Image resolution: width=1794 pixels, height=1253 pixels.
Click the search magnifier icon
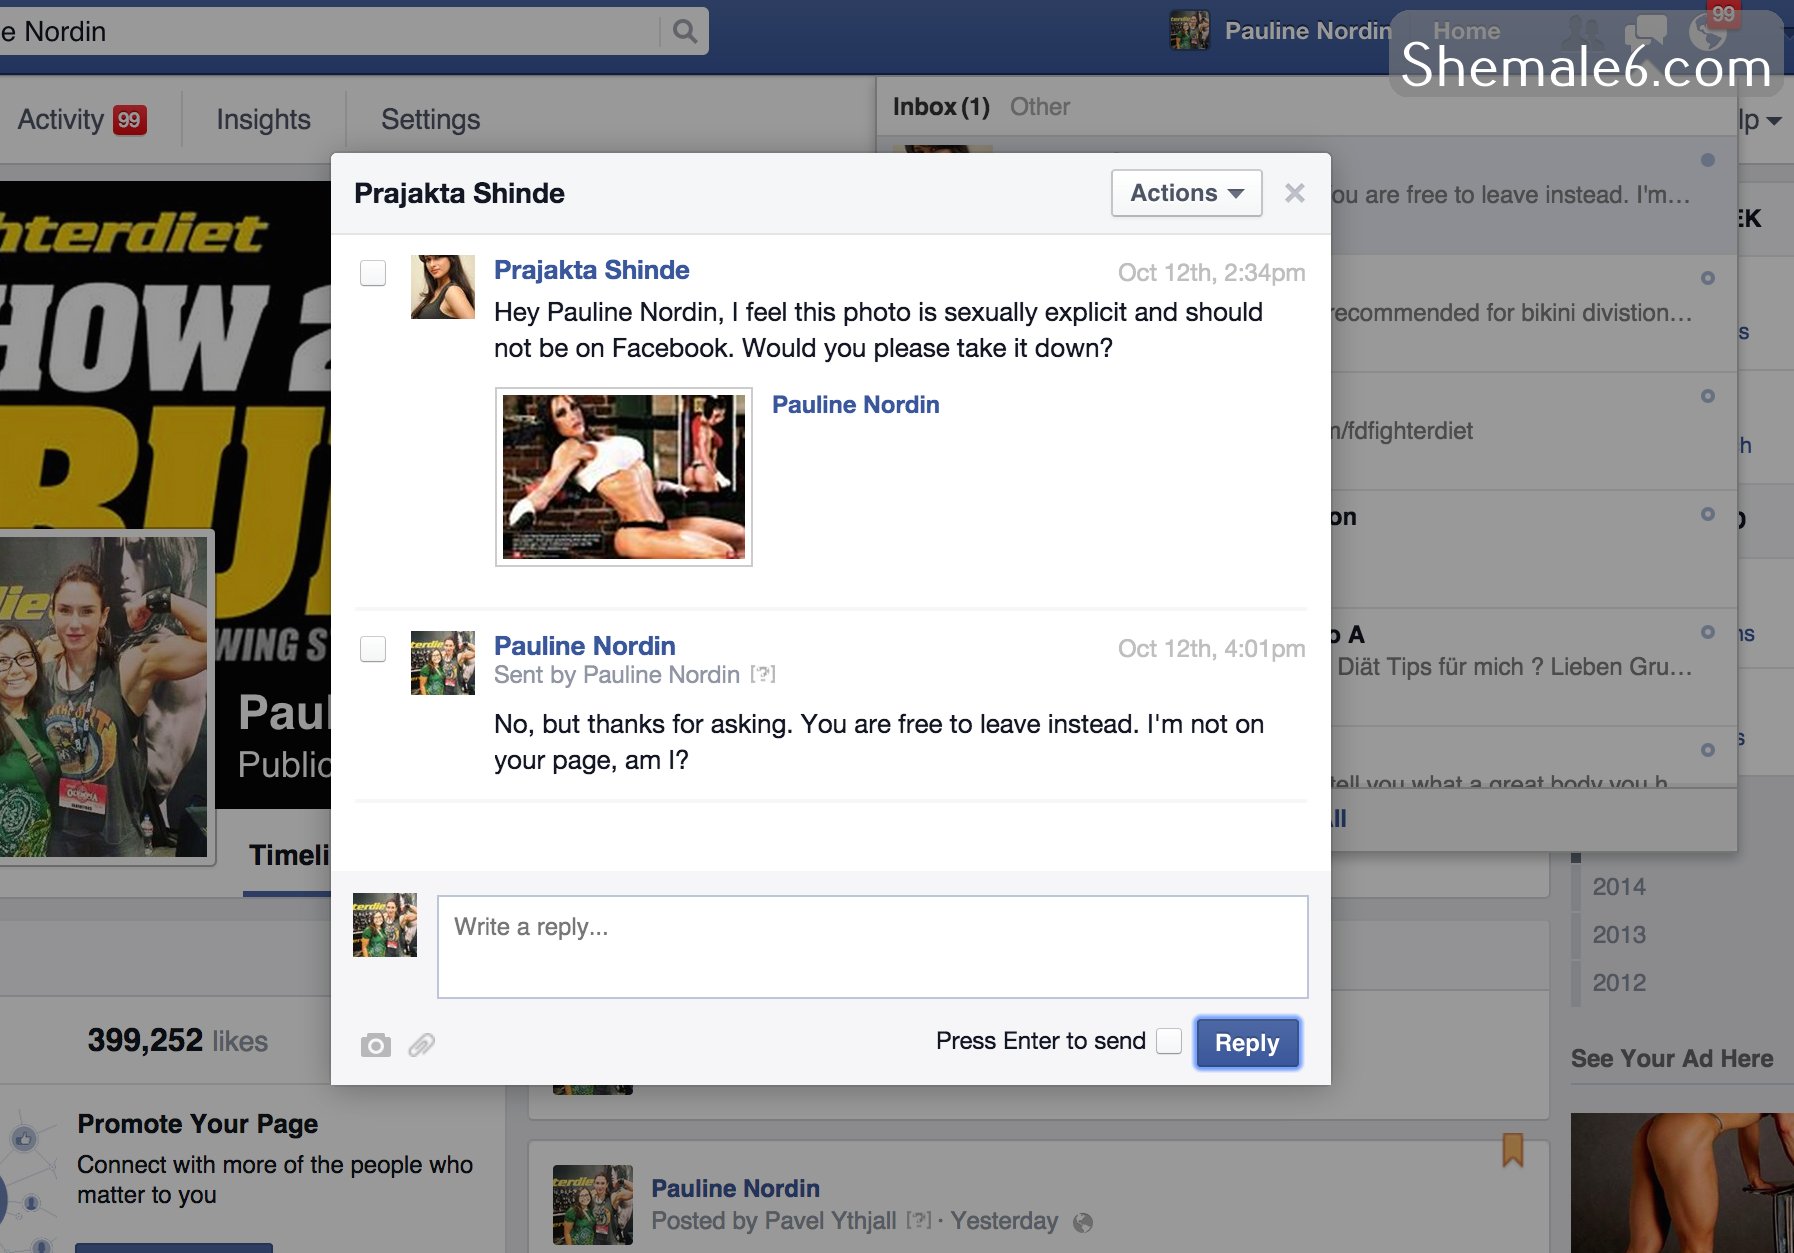[685, 31]
